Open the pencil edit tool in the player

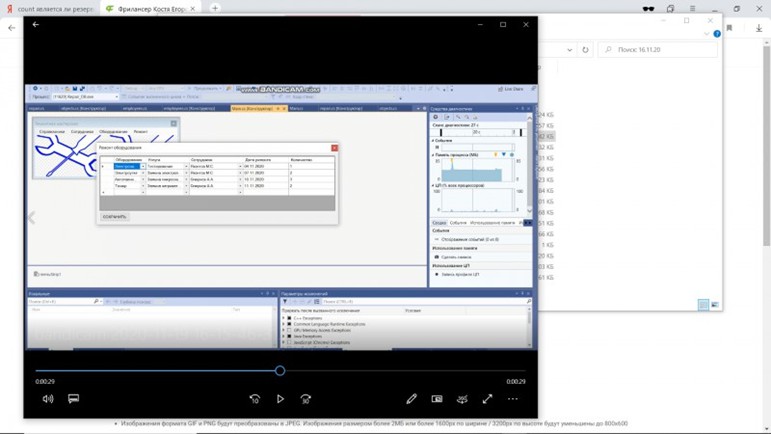pos(412,399)
